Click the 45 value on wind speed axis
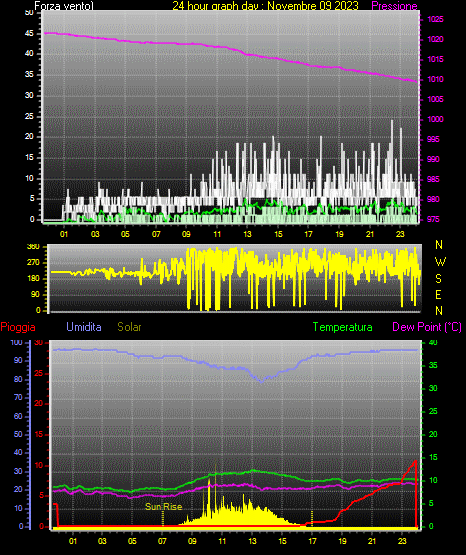 tap(29, 33)
